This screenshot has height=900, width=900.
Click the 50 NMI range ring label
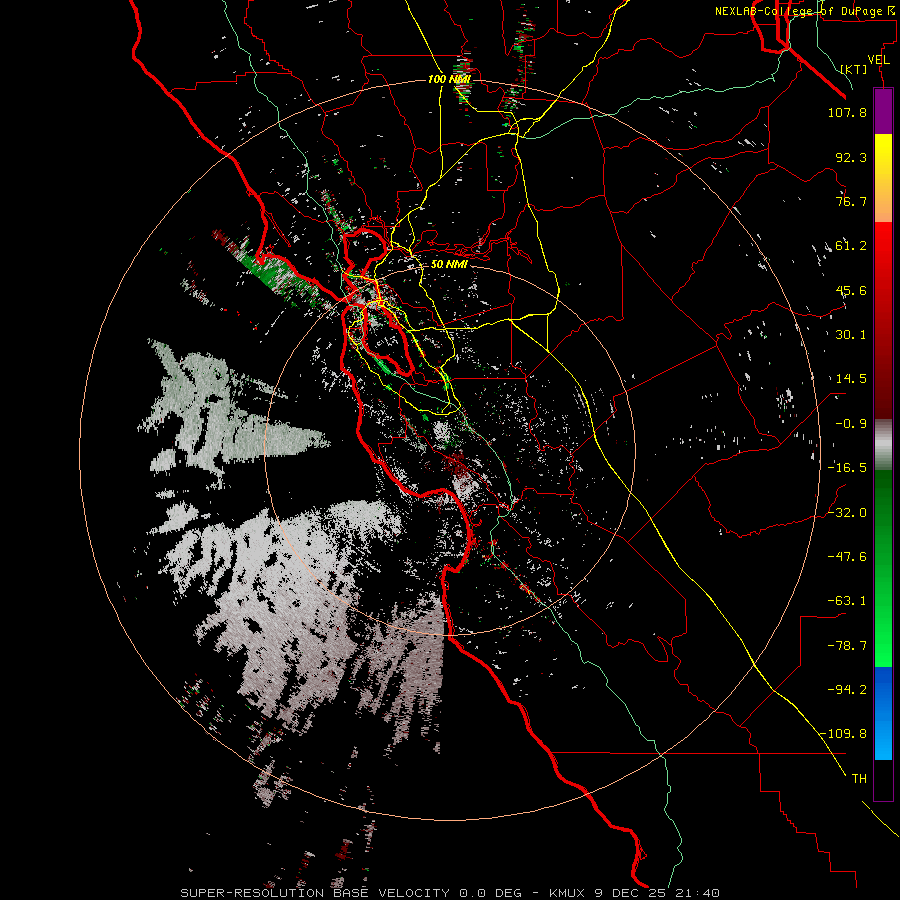pyautogui.click(x=449, y=264)
